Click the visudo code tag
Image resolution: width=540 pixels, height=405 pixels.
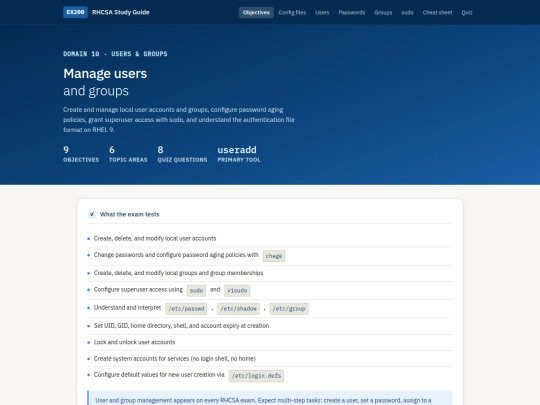(237, 290)
